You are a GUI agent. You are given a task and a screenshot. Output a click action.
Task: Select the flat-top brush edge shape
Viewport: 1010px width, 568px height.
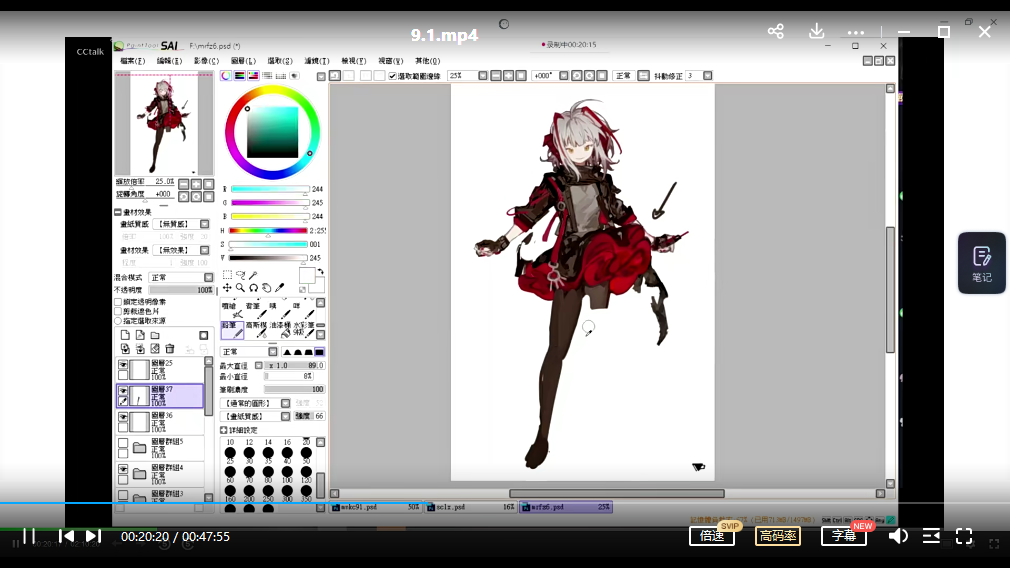click(x=319, y=352)
